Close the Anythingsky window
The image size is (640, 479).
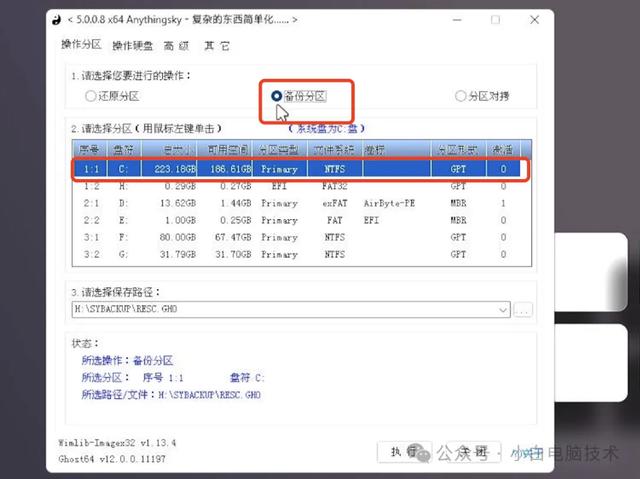point(534,20)
